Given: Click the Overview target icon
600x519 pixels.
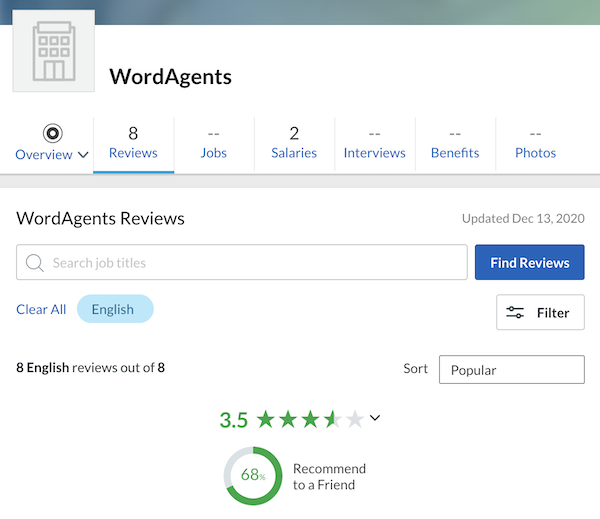Looking at the screenshot, I should (x=52, y=133).
